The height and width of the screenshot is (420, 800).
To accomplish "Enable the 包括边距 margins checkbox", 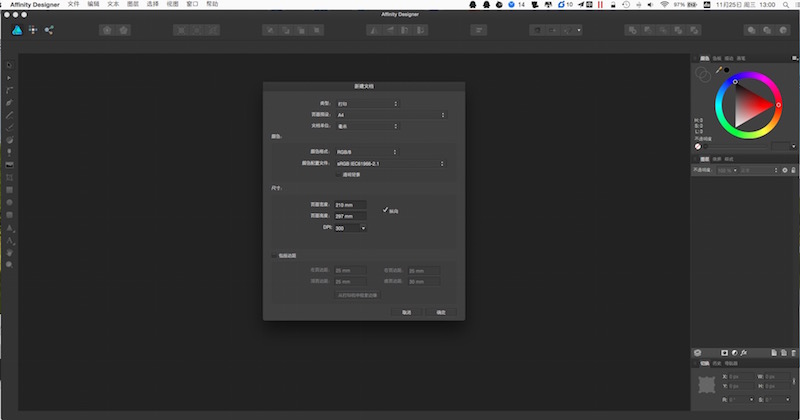I will [276, 256].
